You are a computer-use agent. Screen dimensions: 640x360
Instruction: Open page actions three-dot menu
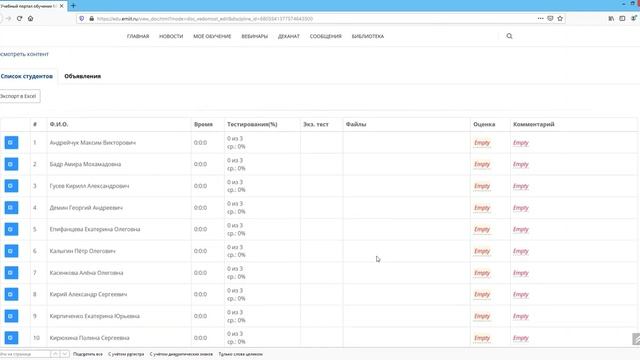pyautogui.click(x=540, y=18)
